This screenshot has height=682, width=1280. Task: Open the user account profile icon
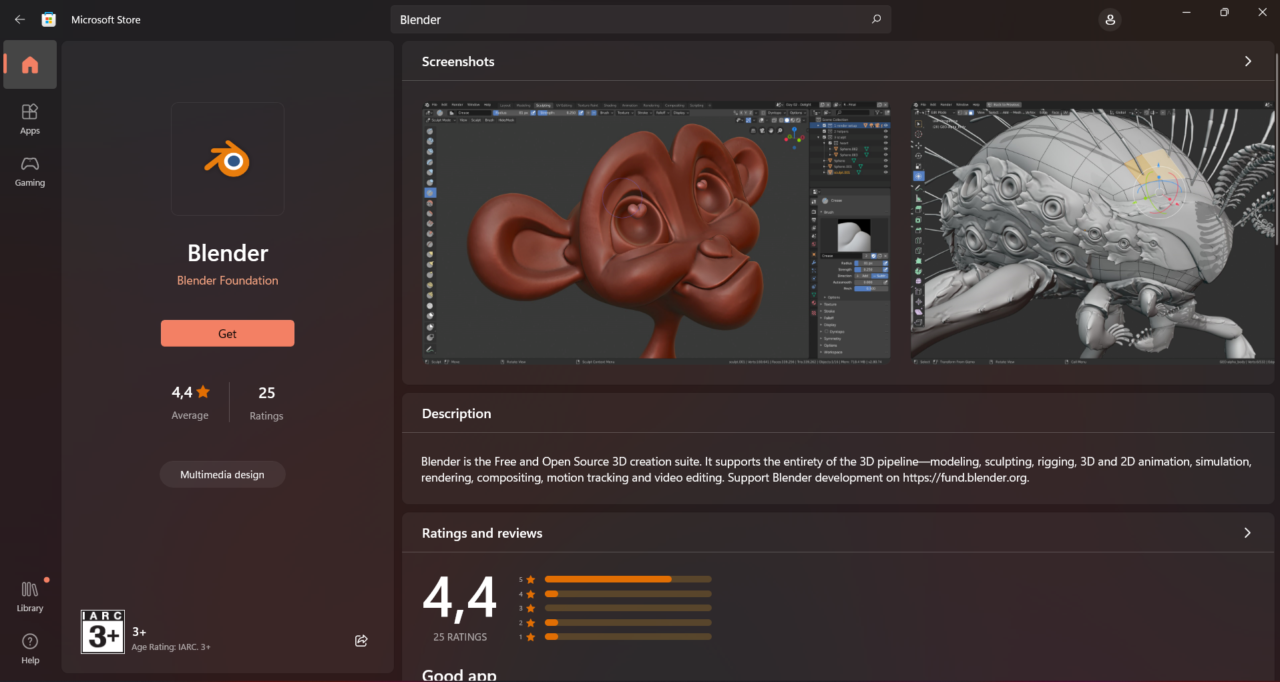click(x=1109, y=19)
